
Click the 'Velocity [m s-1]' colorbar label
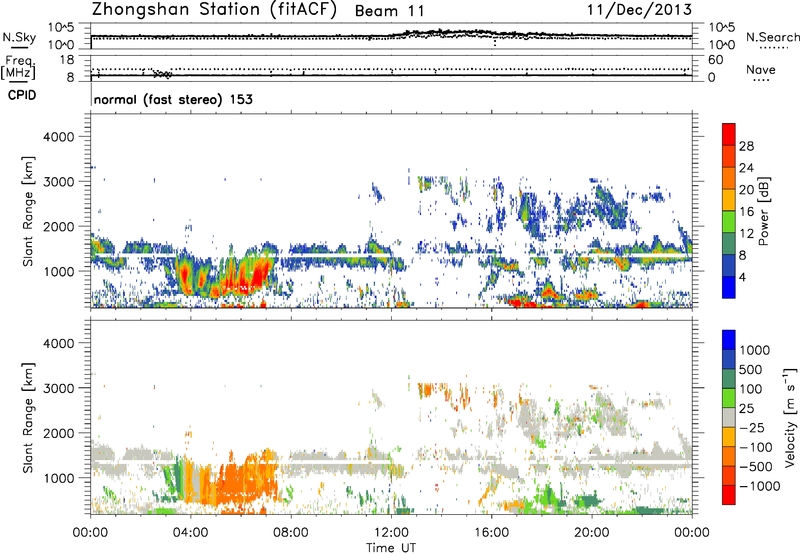[x=790, y=417]
